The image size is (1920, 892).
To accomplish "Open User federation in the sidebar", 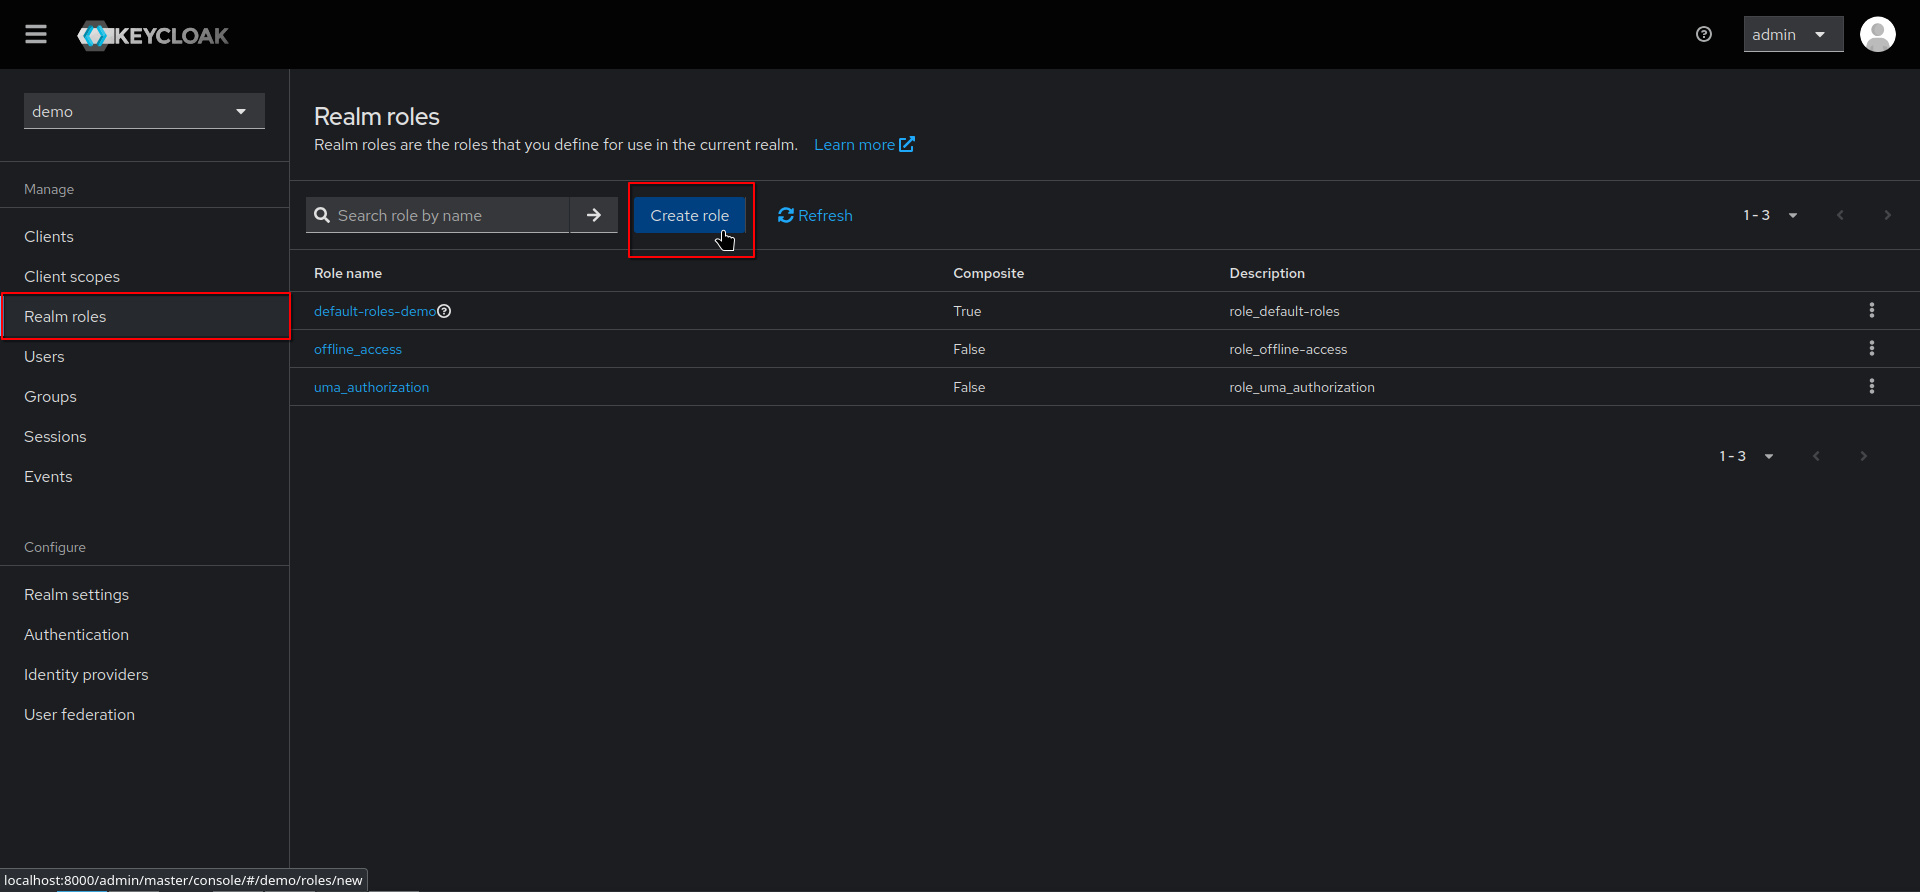I will tap(144, 715).
